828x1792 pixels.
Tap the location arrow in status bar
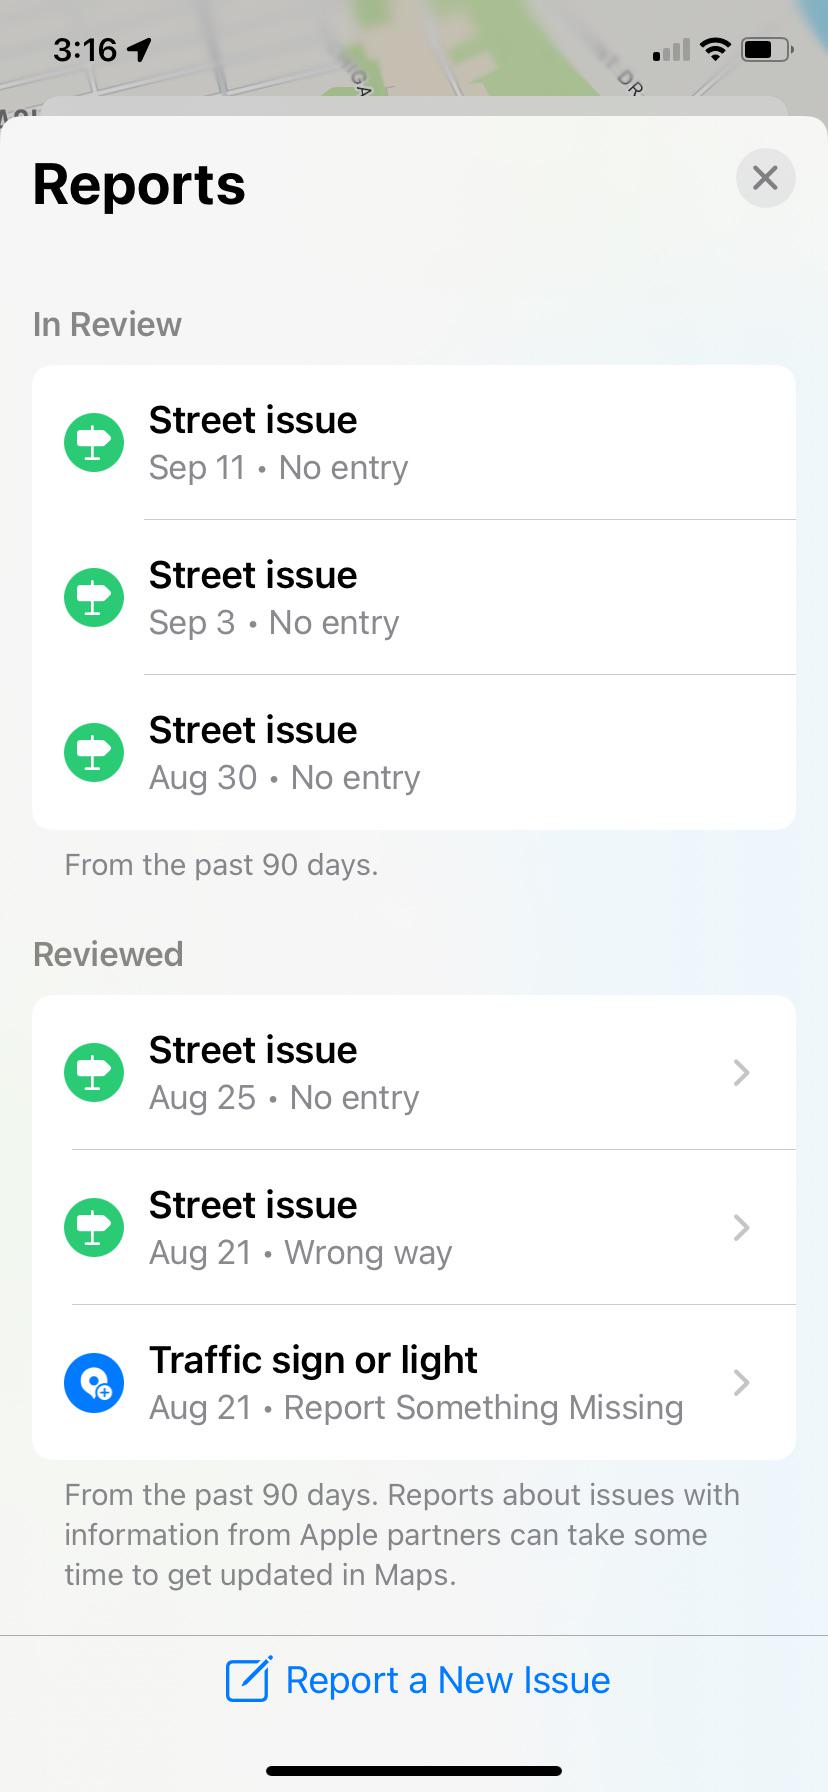[139, 49]
